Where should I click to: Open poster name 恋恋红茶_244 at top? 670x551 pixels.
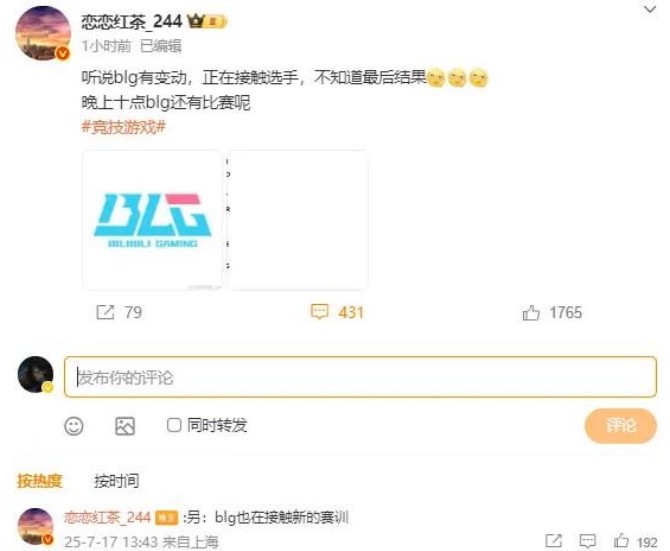132,21
